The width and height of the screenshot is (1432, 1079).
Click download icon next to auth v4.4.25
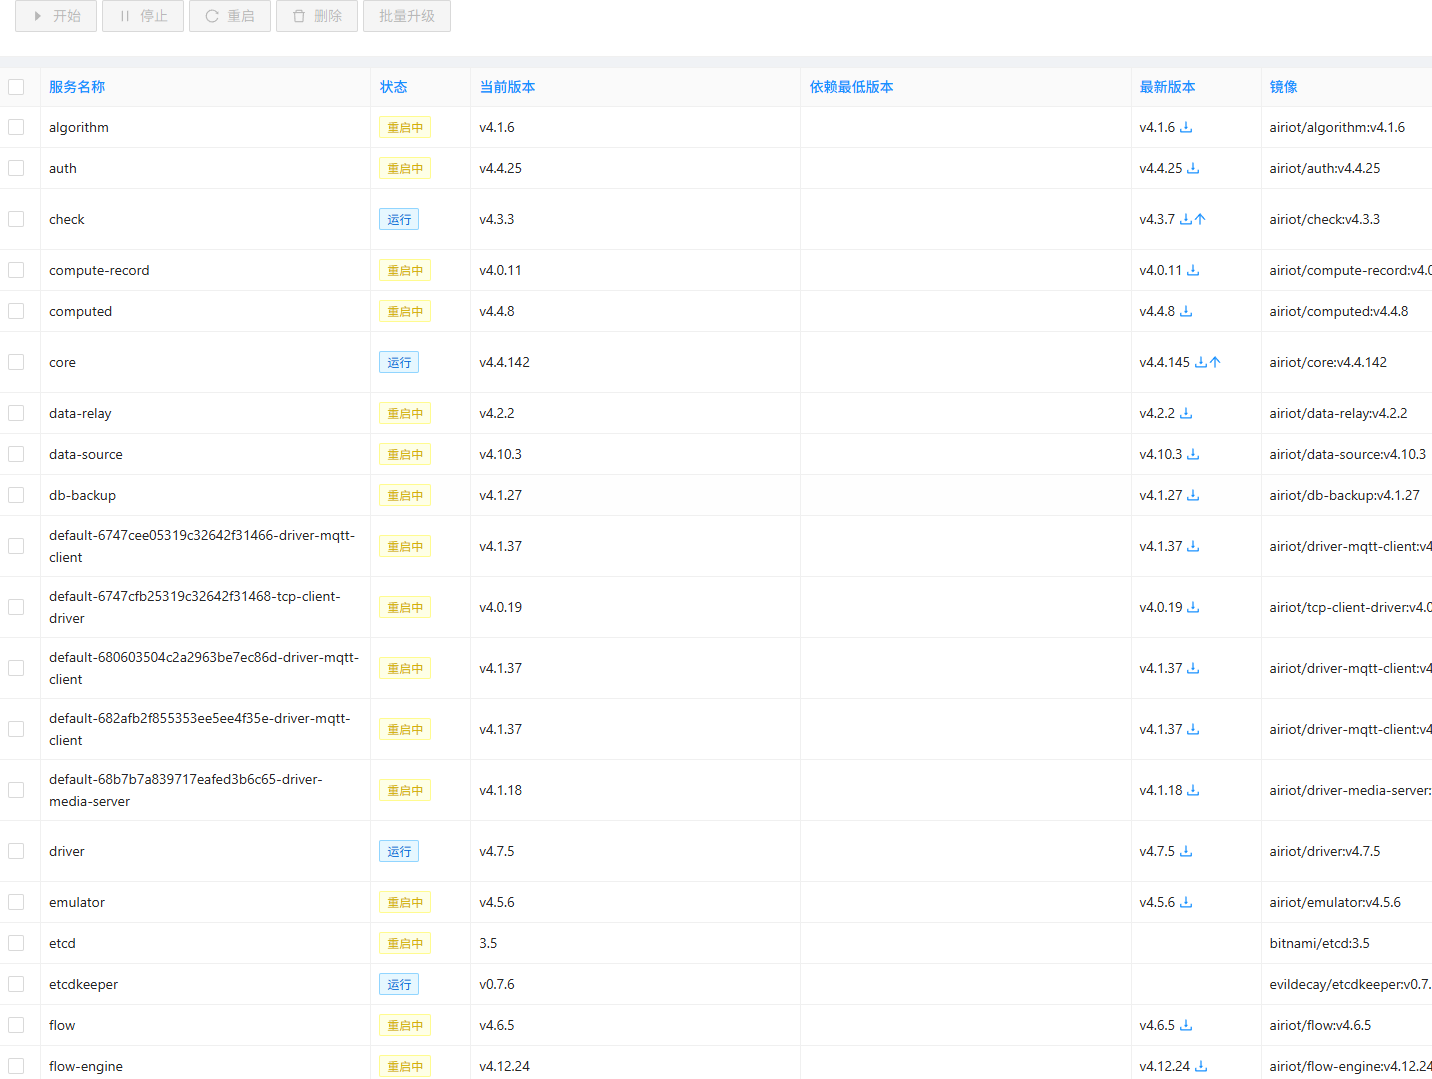pos(1193,168)
